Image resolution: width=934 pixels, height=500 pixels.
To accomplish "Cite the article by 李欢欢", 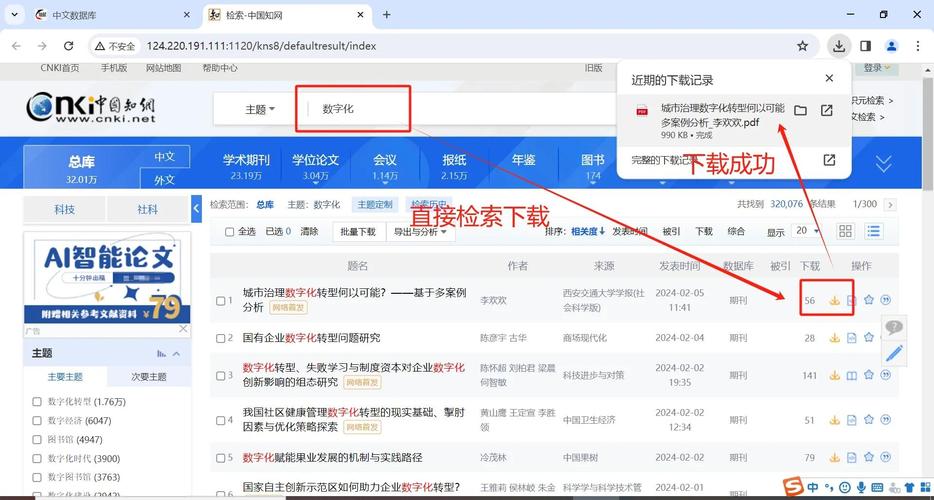I will pyautogui.click(x=886, y=300).
